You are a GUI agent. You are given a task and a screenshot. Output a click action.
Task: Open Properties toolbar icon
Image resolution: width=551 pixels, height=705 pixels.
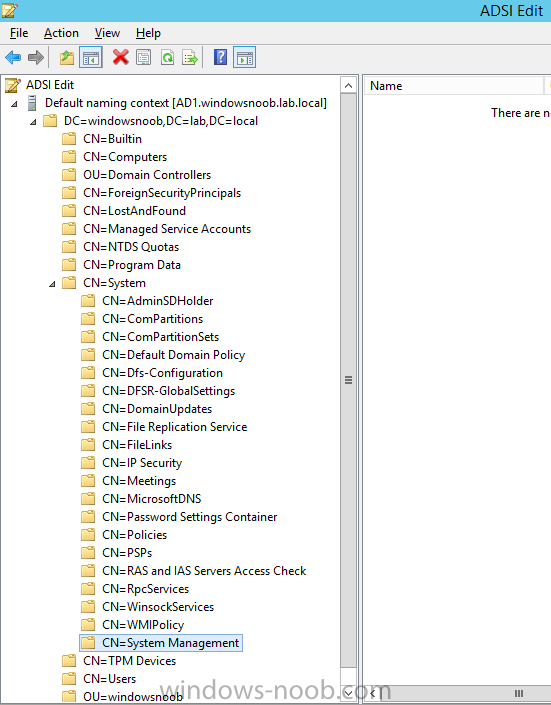[x=143, y=58]
